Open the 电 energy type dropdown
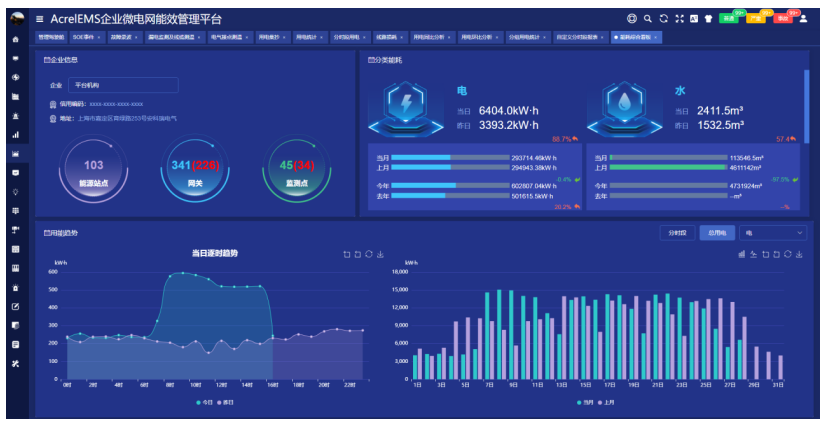 coord(773,233)
